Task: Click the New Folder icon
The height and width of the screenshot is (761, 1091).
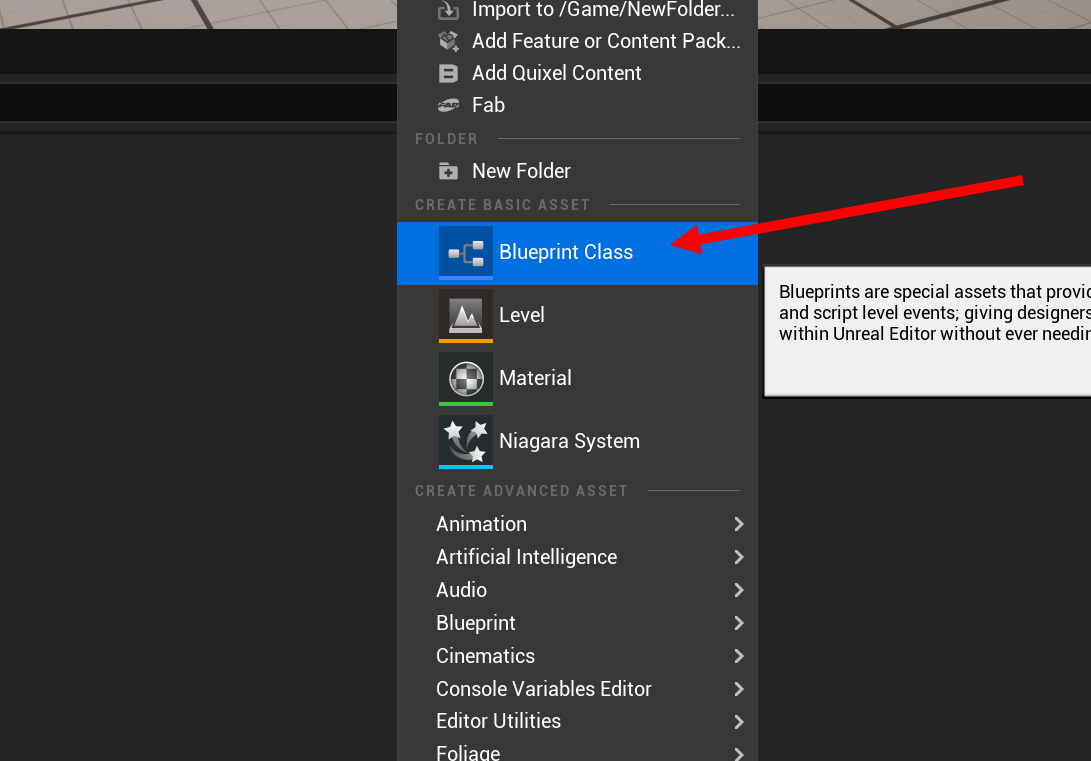Action: point(448,171)
